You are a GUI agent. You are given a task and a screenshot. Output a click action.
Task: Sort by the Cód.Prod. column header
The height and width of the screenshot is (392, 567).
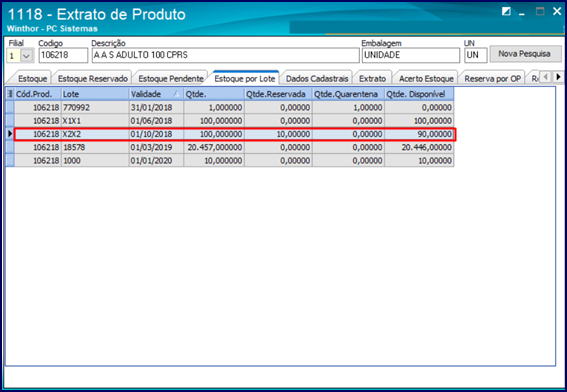tap(38, 94)
